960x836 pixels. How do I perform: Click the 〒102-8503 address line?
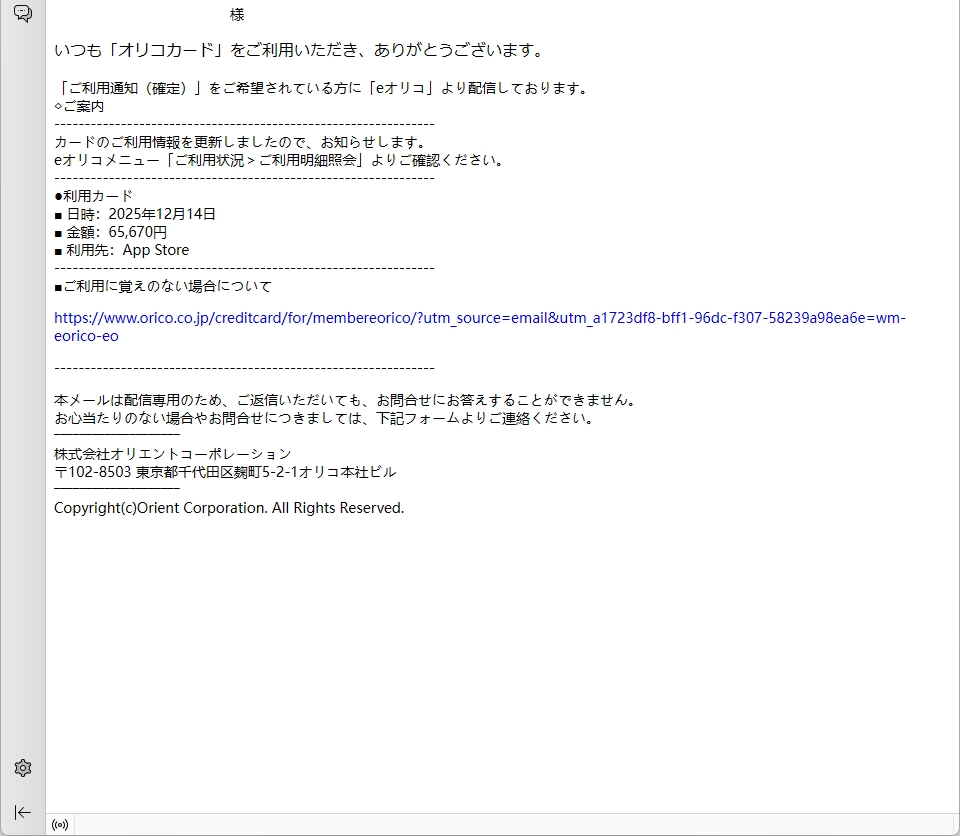[225, 472]
